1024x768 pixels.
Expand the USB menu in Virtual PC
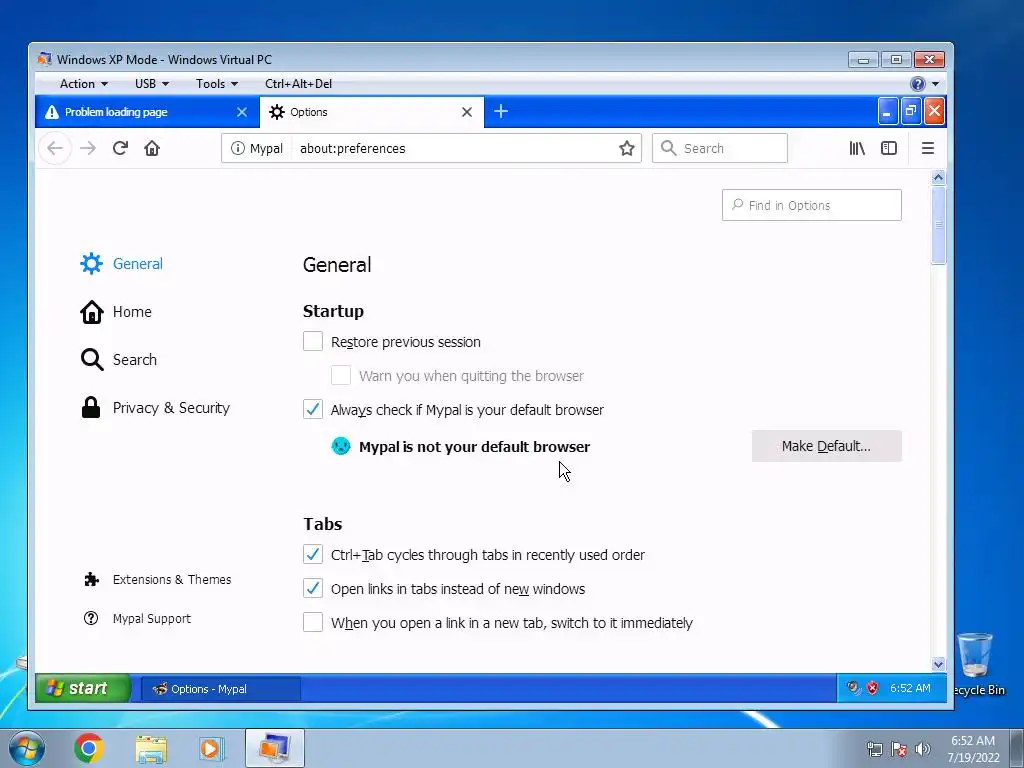(x=152, y=84)
